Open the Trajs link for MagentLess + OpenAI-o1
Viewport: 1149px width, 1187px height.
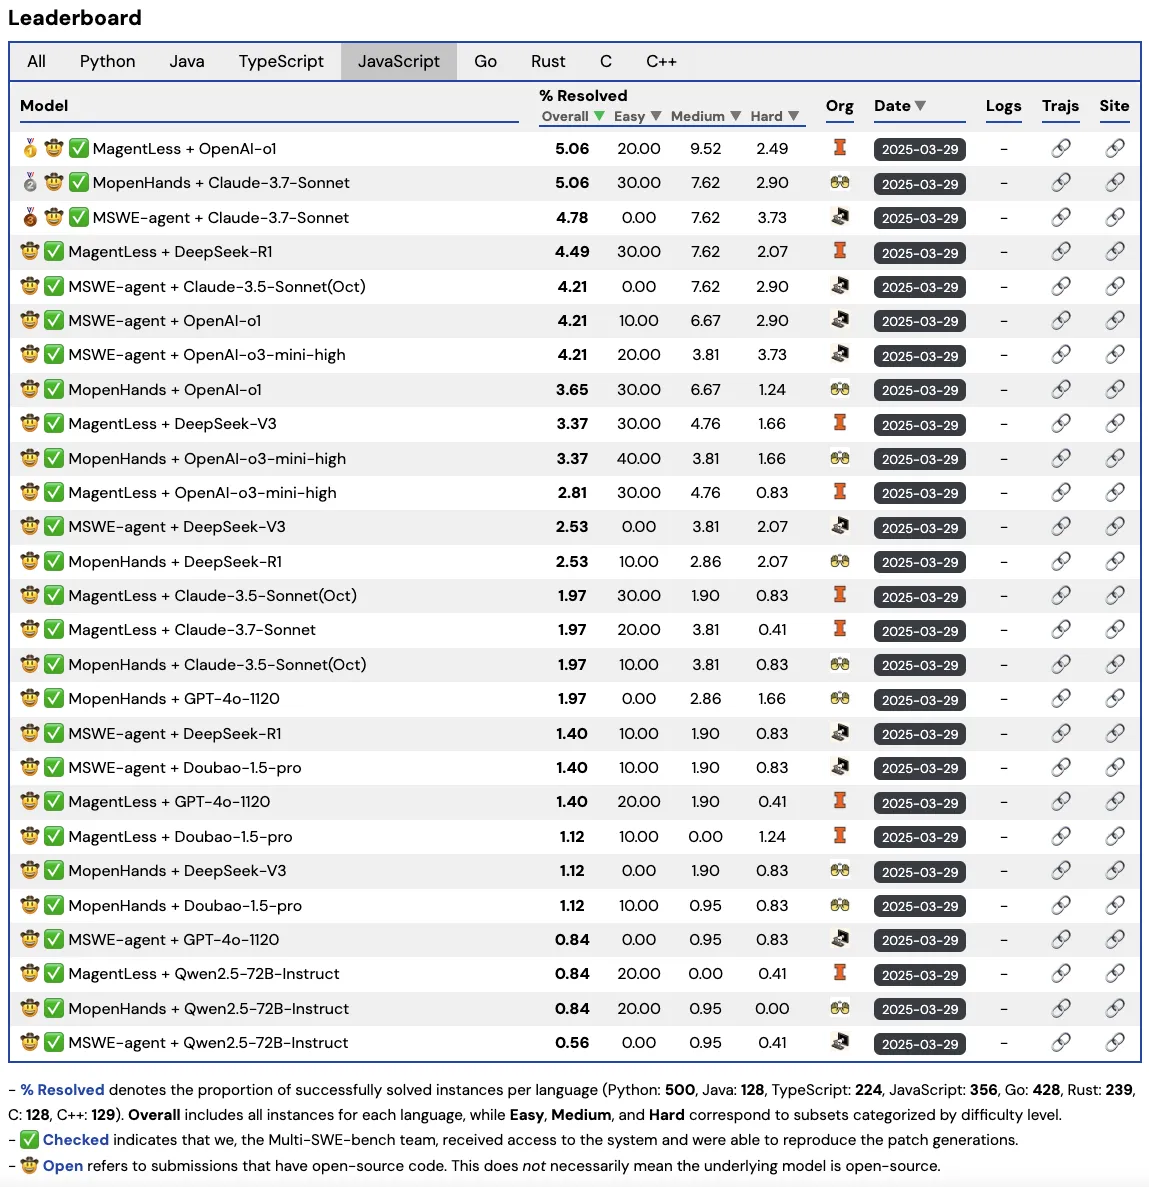(1061, 148)
